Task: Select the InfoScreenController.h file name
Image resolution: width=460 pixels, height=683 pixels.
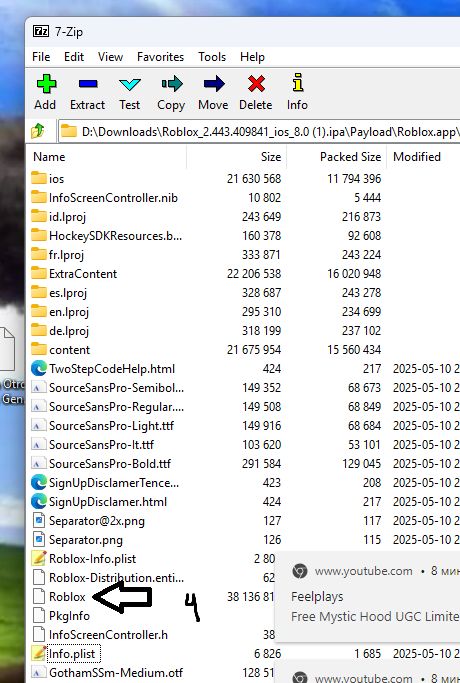Action: point(108,635)
